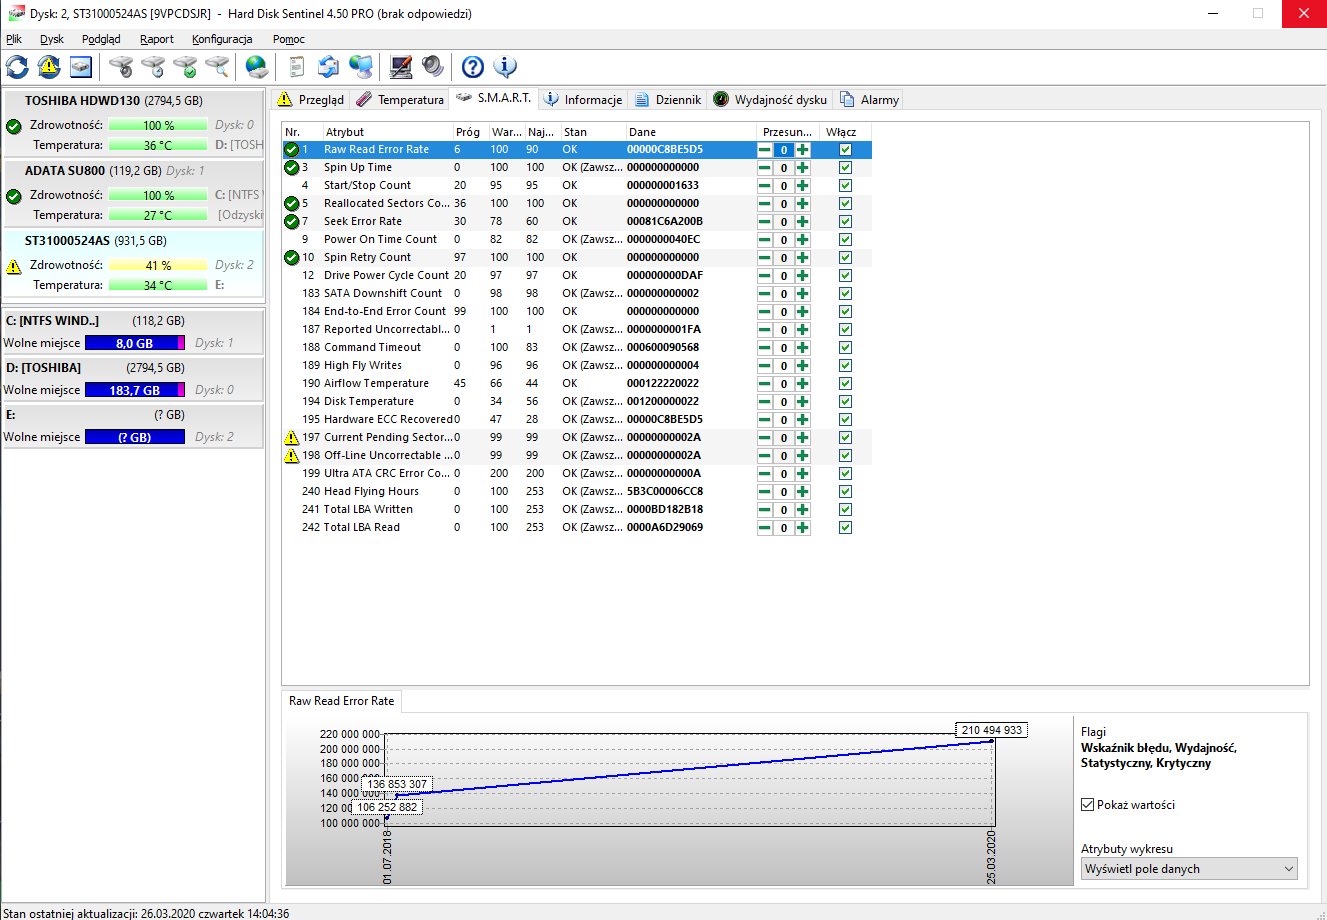Switch to the Informacje tab
The width and height of the screenshot is (1327, 920).
coord(583,100)
